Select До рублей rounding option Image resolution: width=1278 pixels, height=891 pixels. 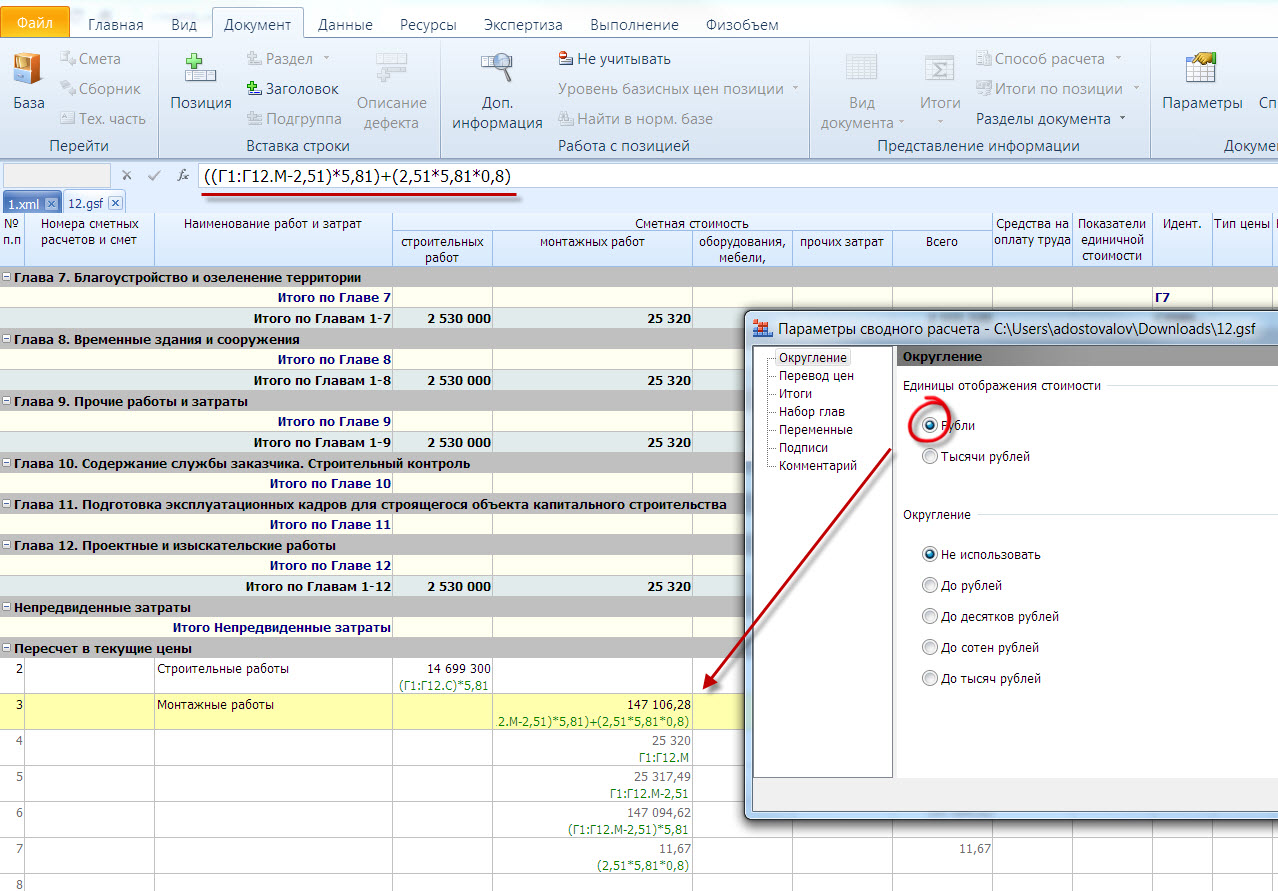click(931, 586)
